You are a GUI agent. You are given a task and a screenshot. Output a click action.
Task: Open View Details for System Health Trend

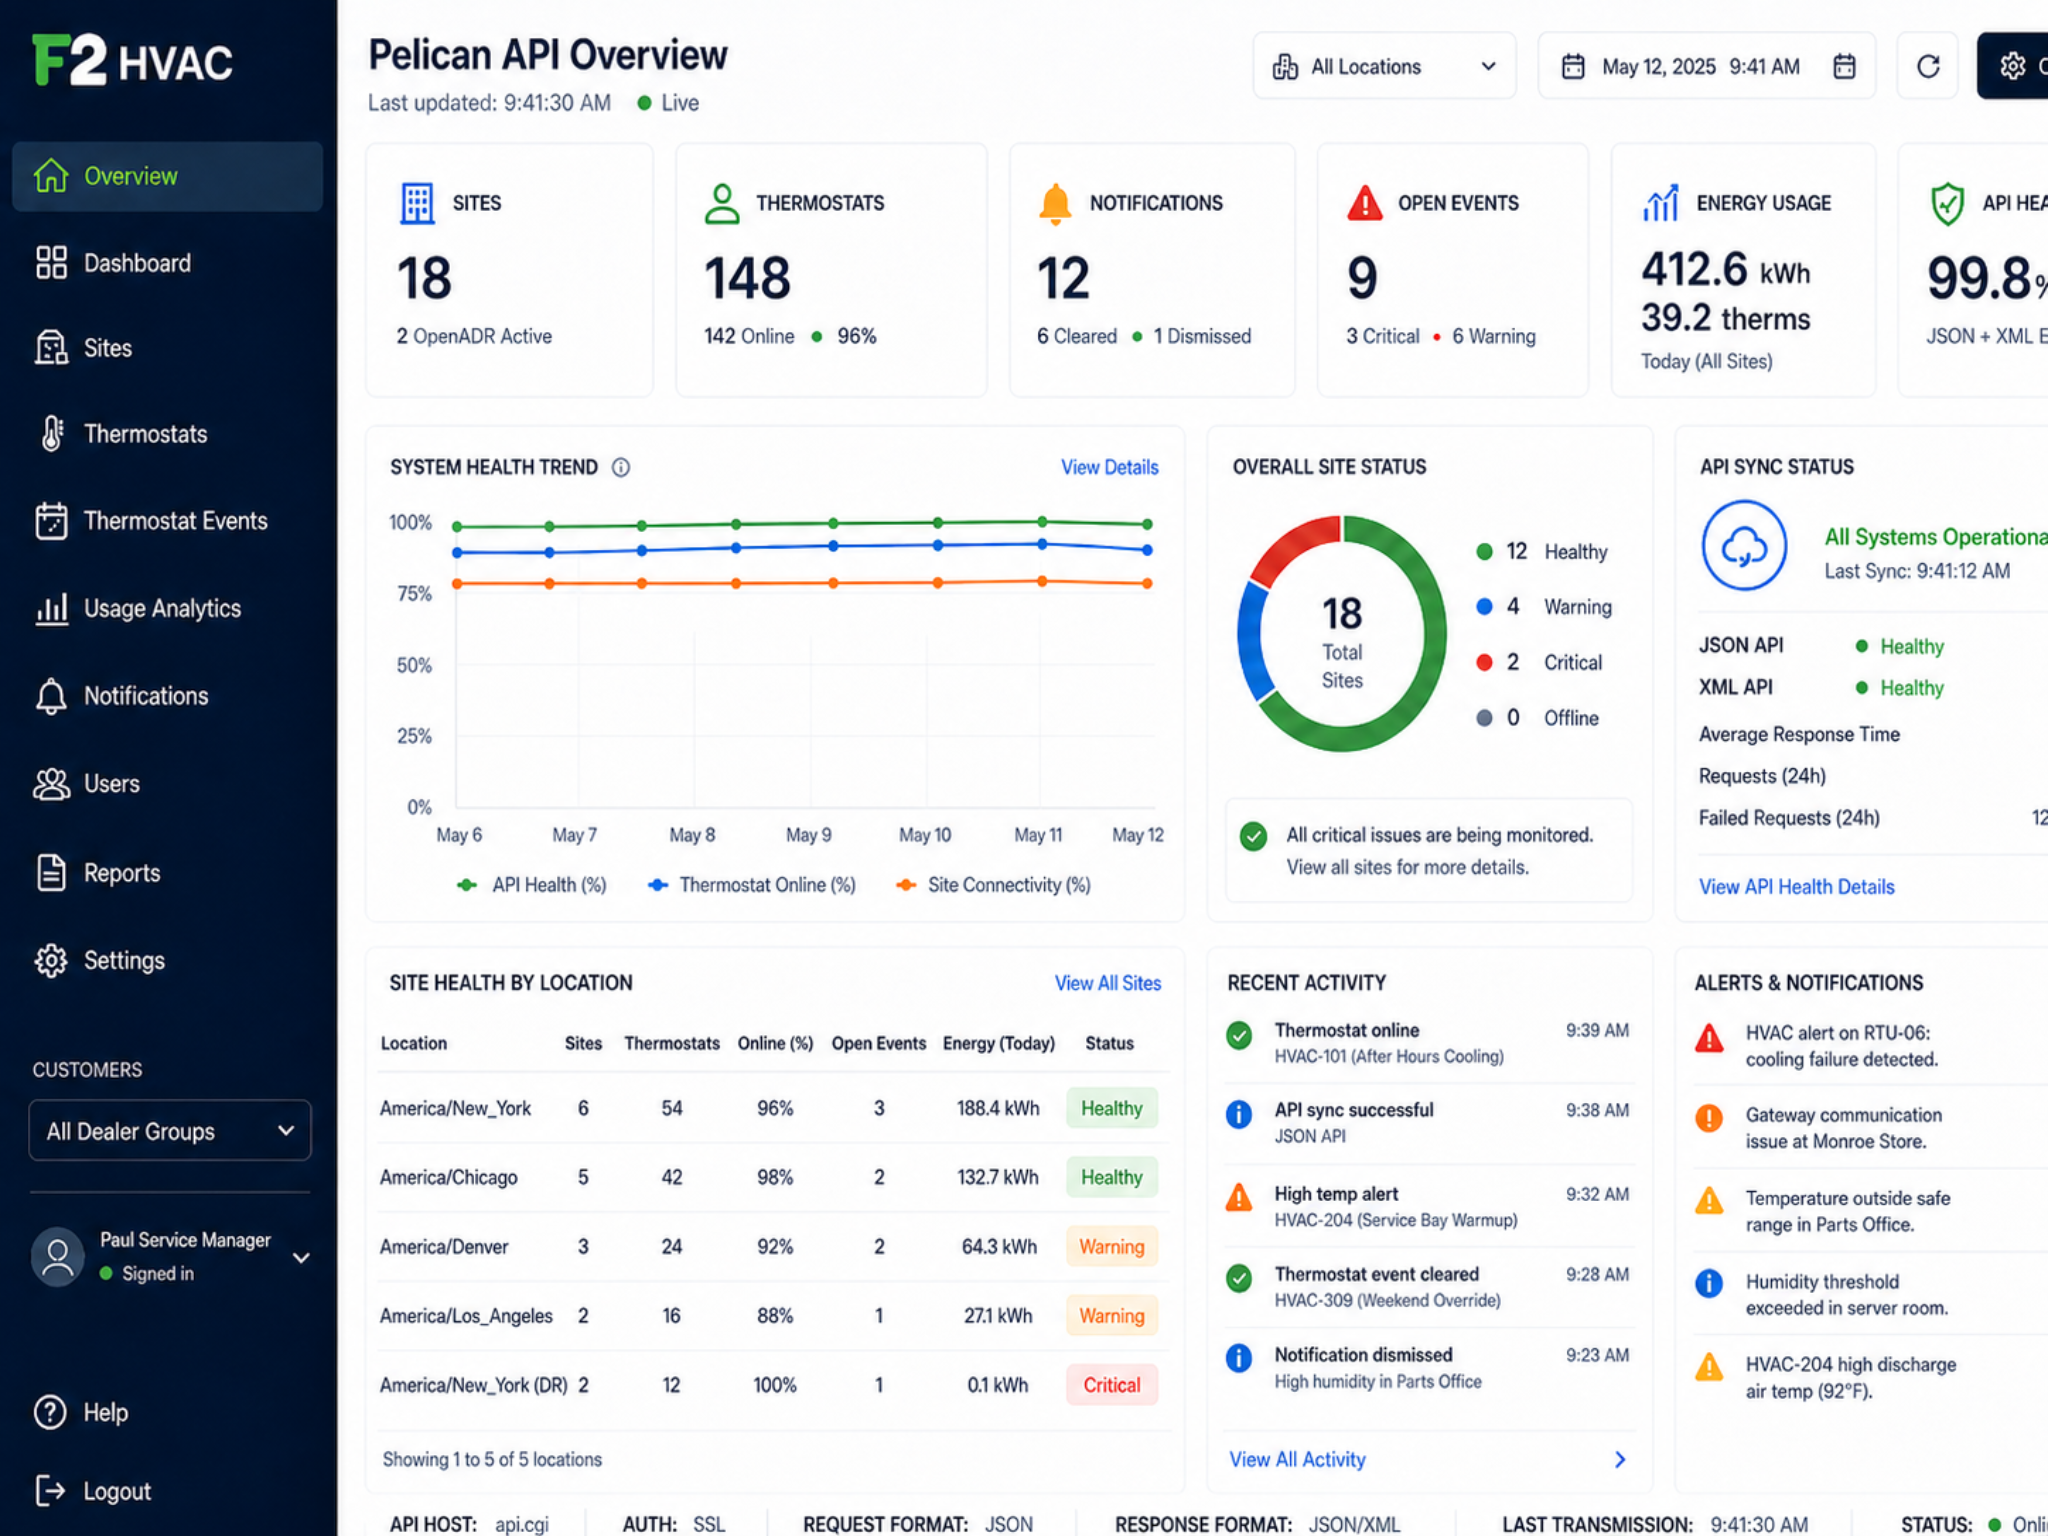coord(1109,467)
